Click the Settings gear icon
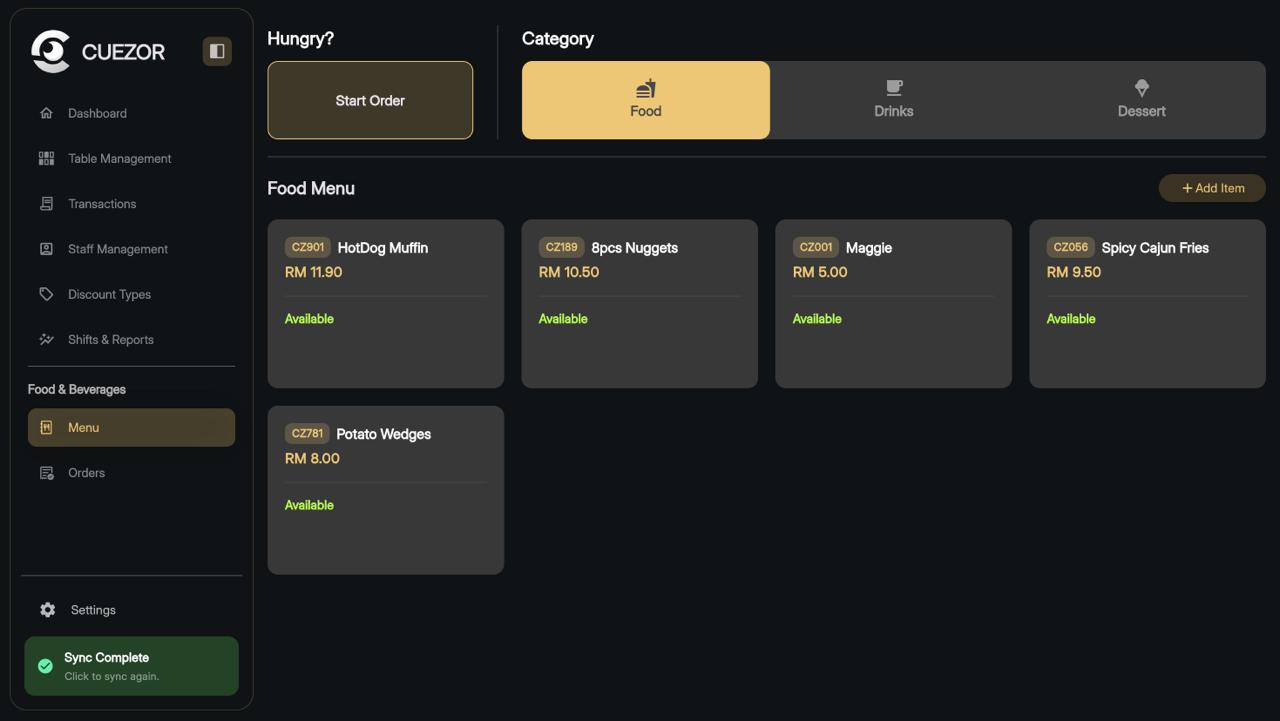The width and height of the screenshot is (1280, 721). [46, 609]
